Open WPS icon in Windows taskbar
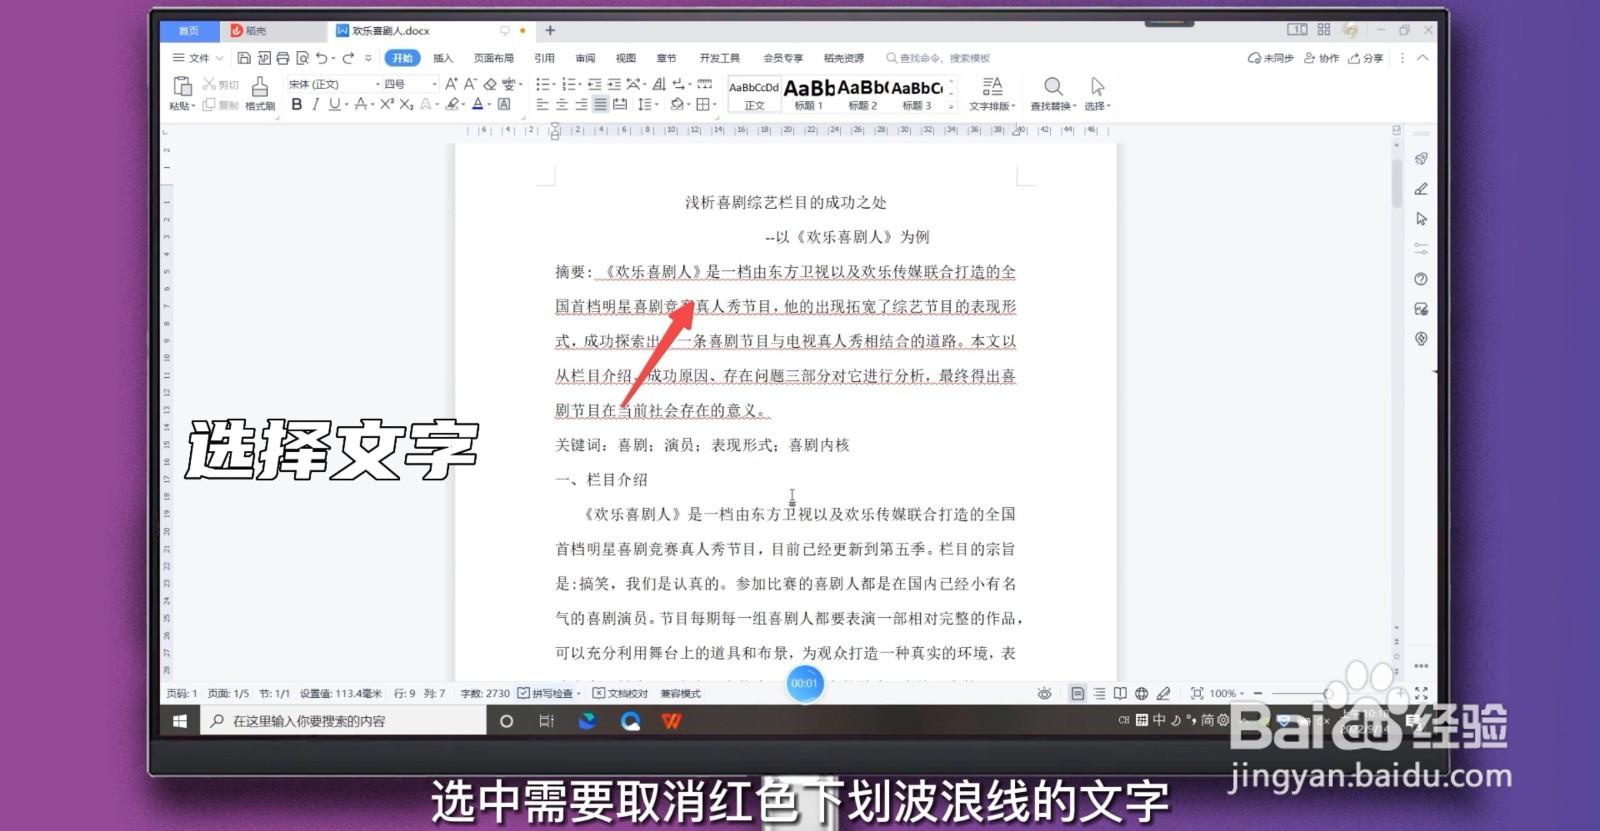Viewport: 1600px width, 831px height. click(672, 721)
